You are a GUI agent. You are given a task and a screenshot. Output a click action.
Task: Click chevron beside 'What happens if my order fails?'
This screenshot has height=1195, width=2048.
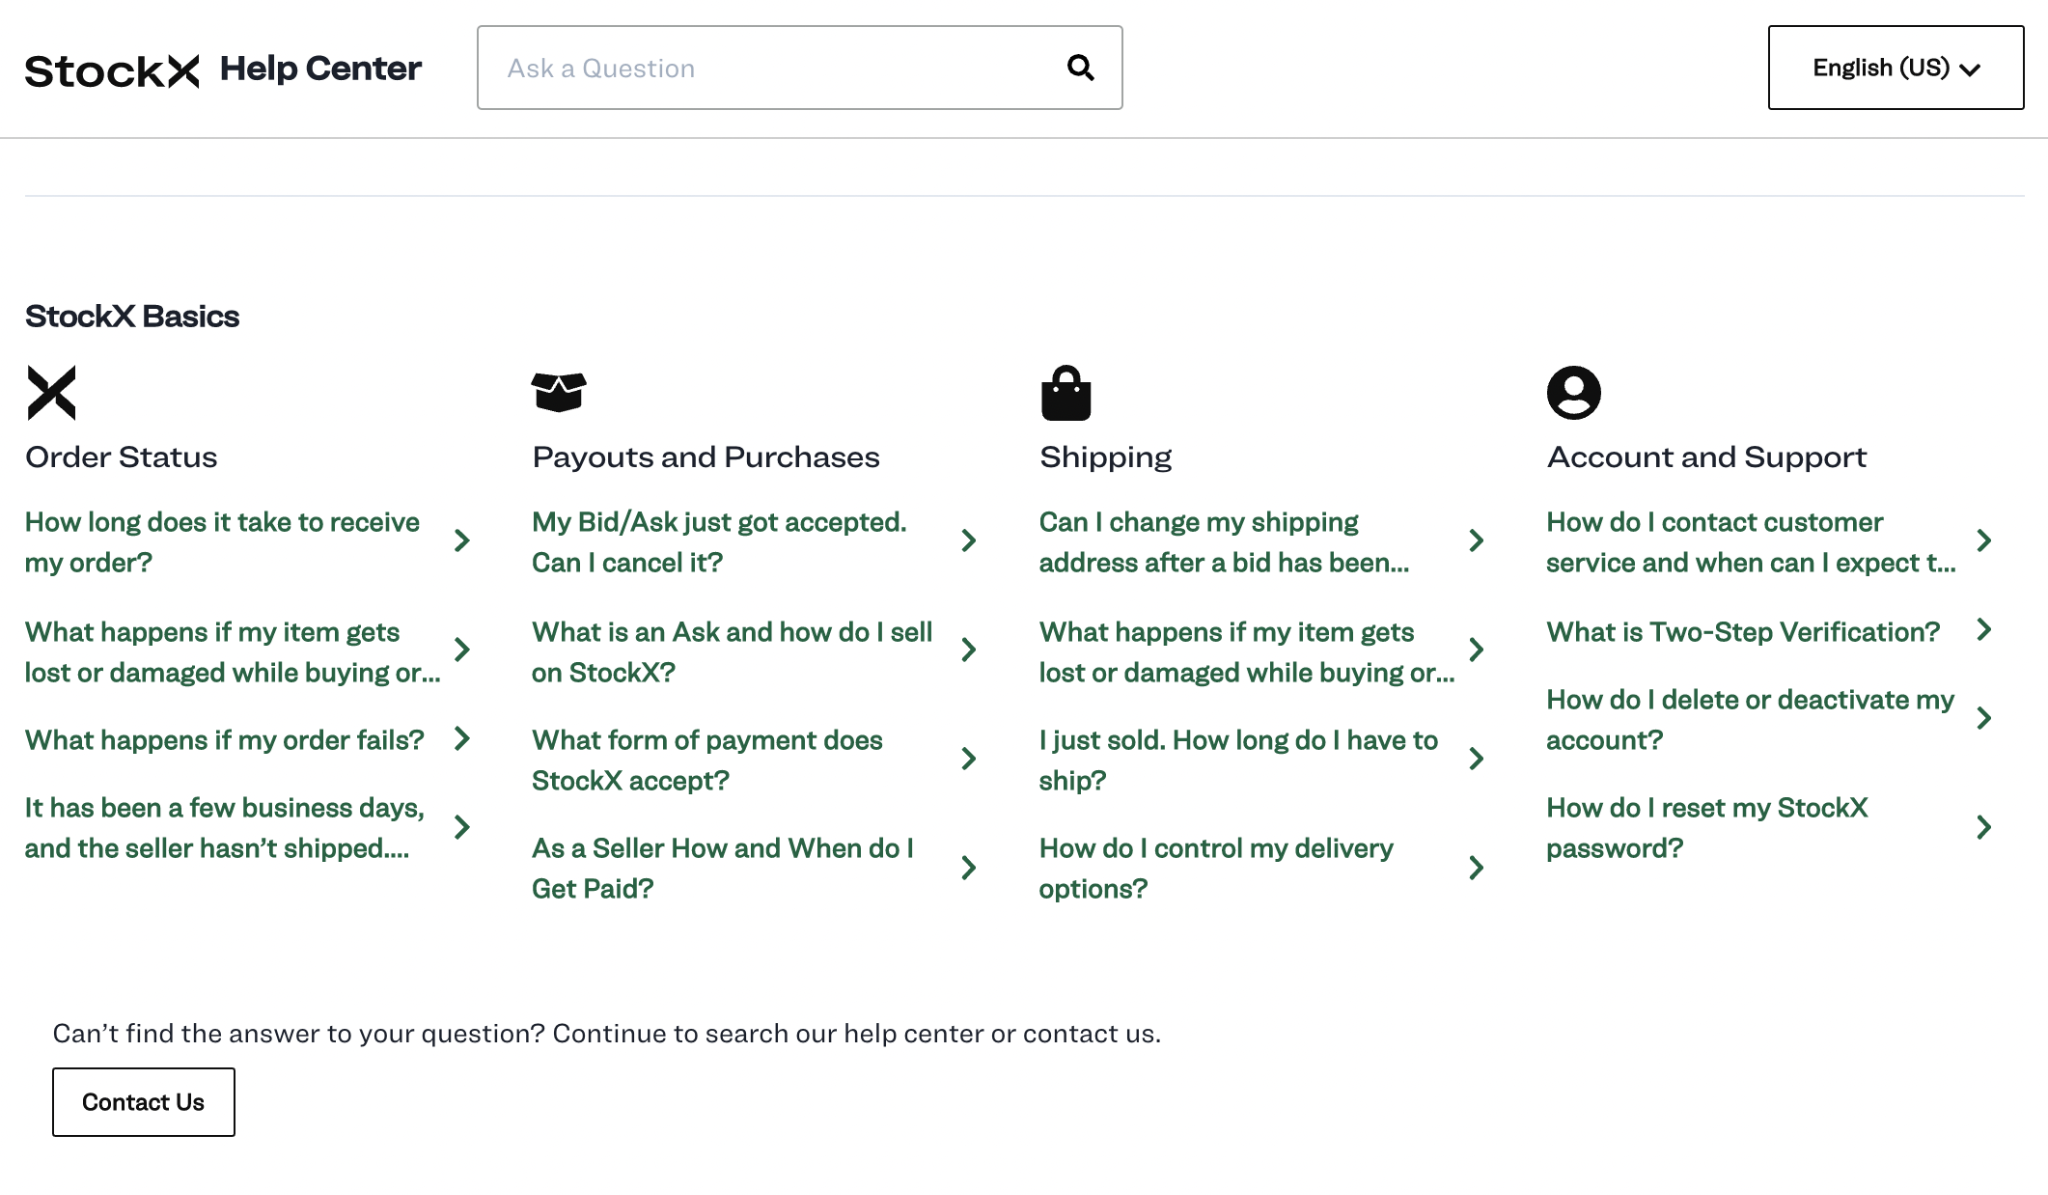click(462, 739)
